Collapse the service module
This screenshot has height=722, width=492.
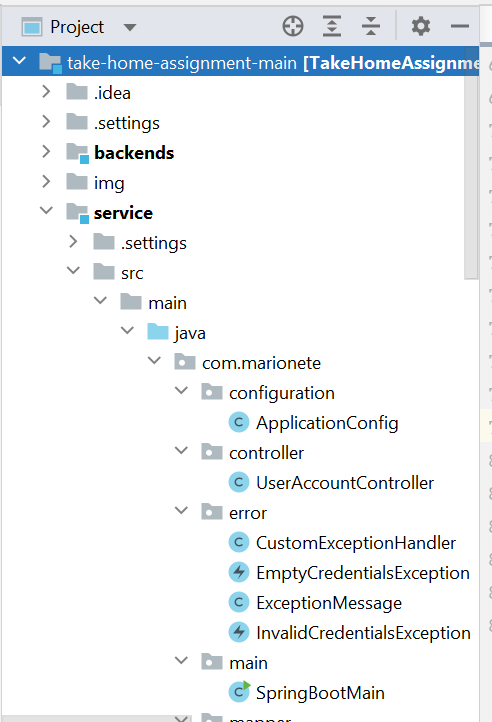pyautogui.click(x=46, y=211)
